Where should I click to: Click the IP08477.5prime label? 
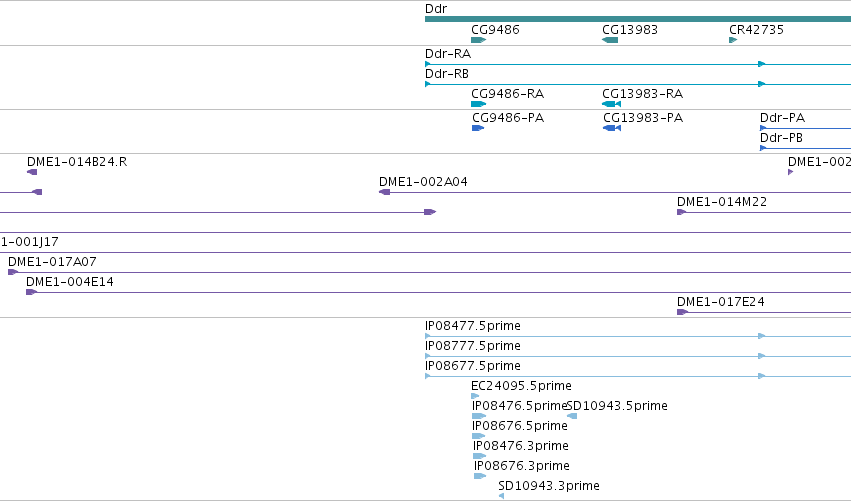(473, 326)
